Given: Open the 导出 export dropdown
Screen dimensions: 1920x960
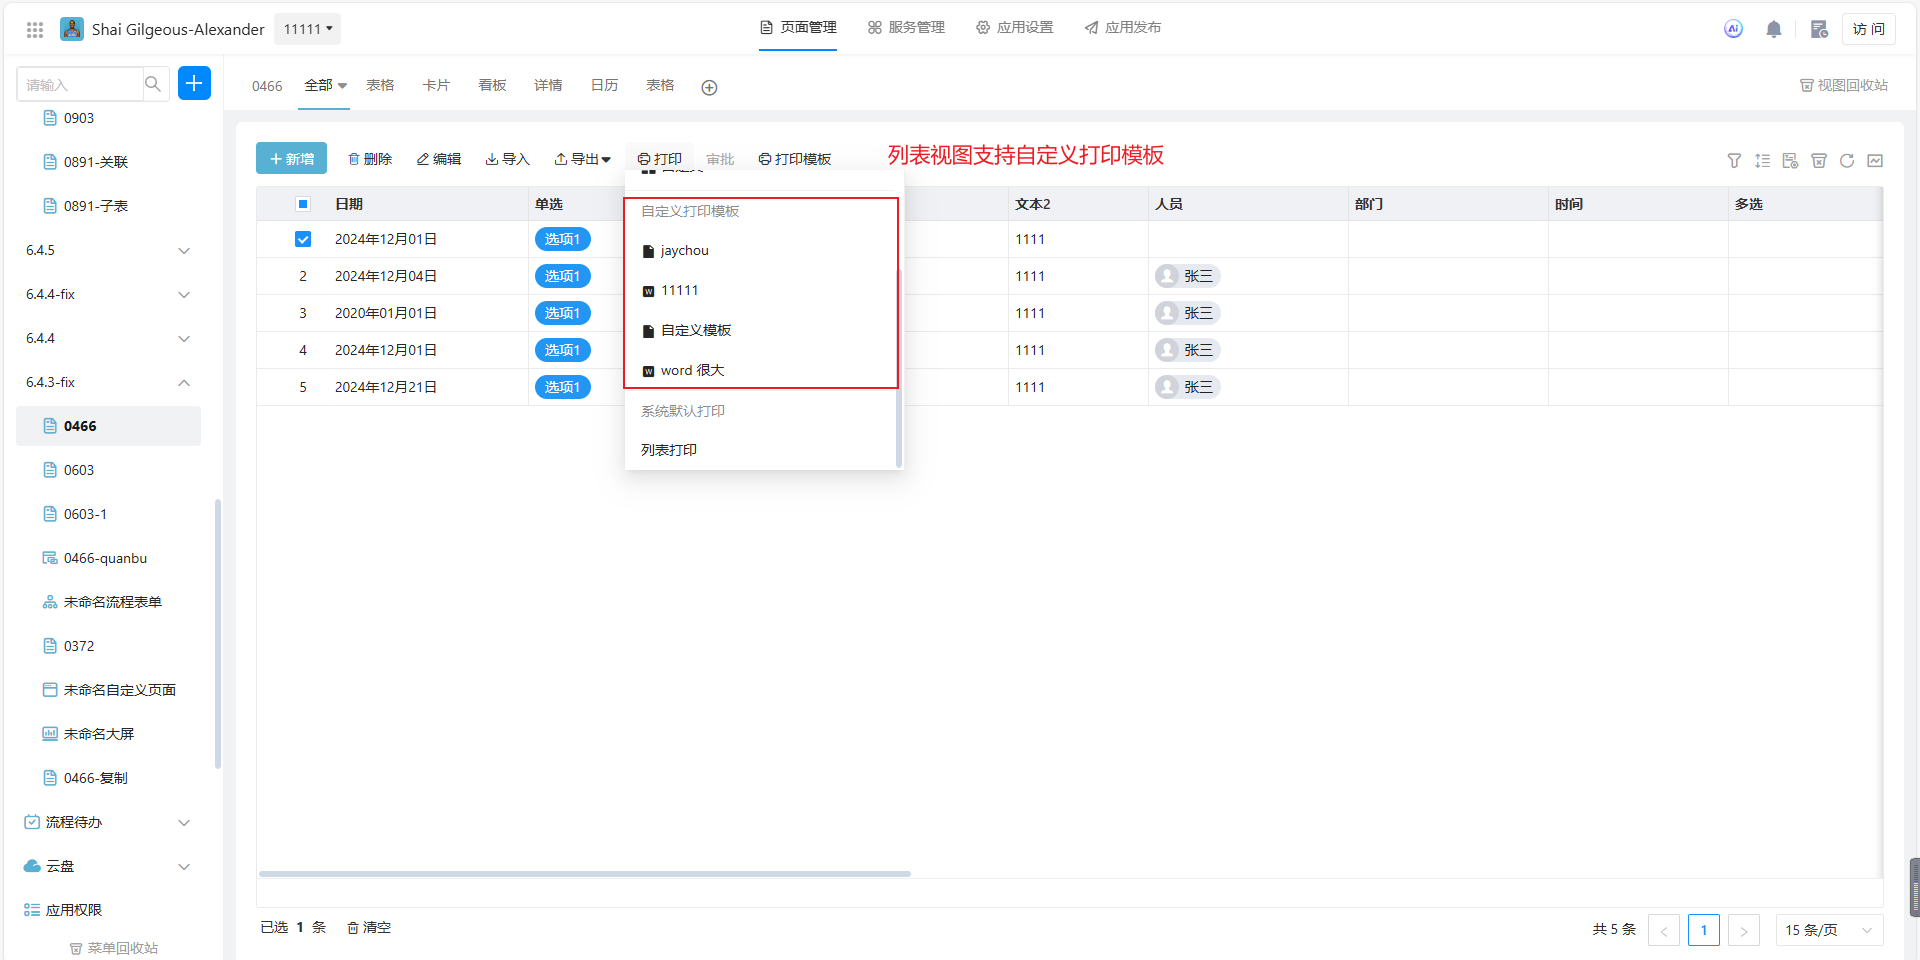Looking at the screenshot, I should [x=583, y=159].
